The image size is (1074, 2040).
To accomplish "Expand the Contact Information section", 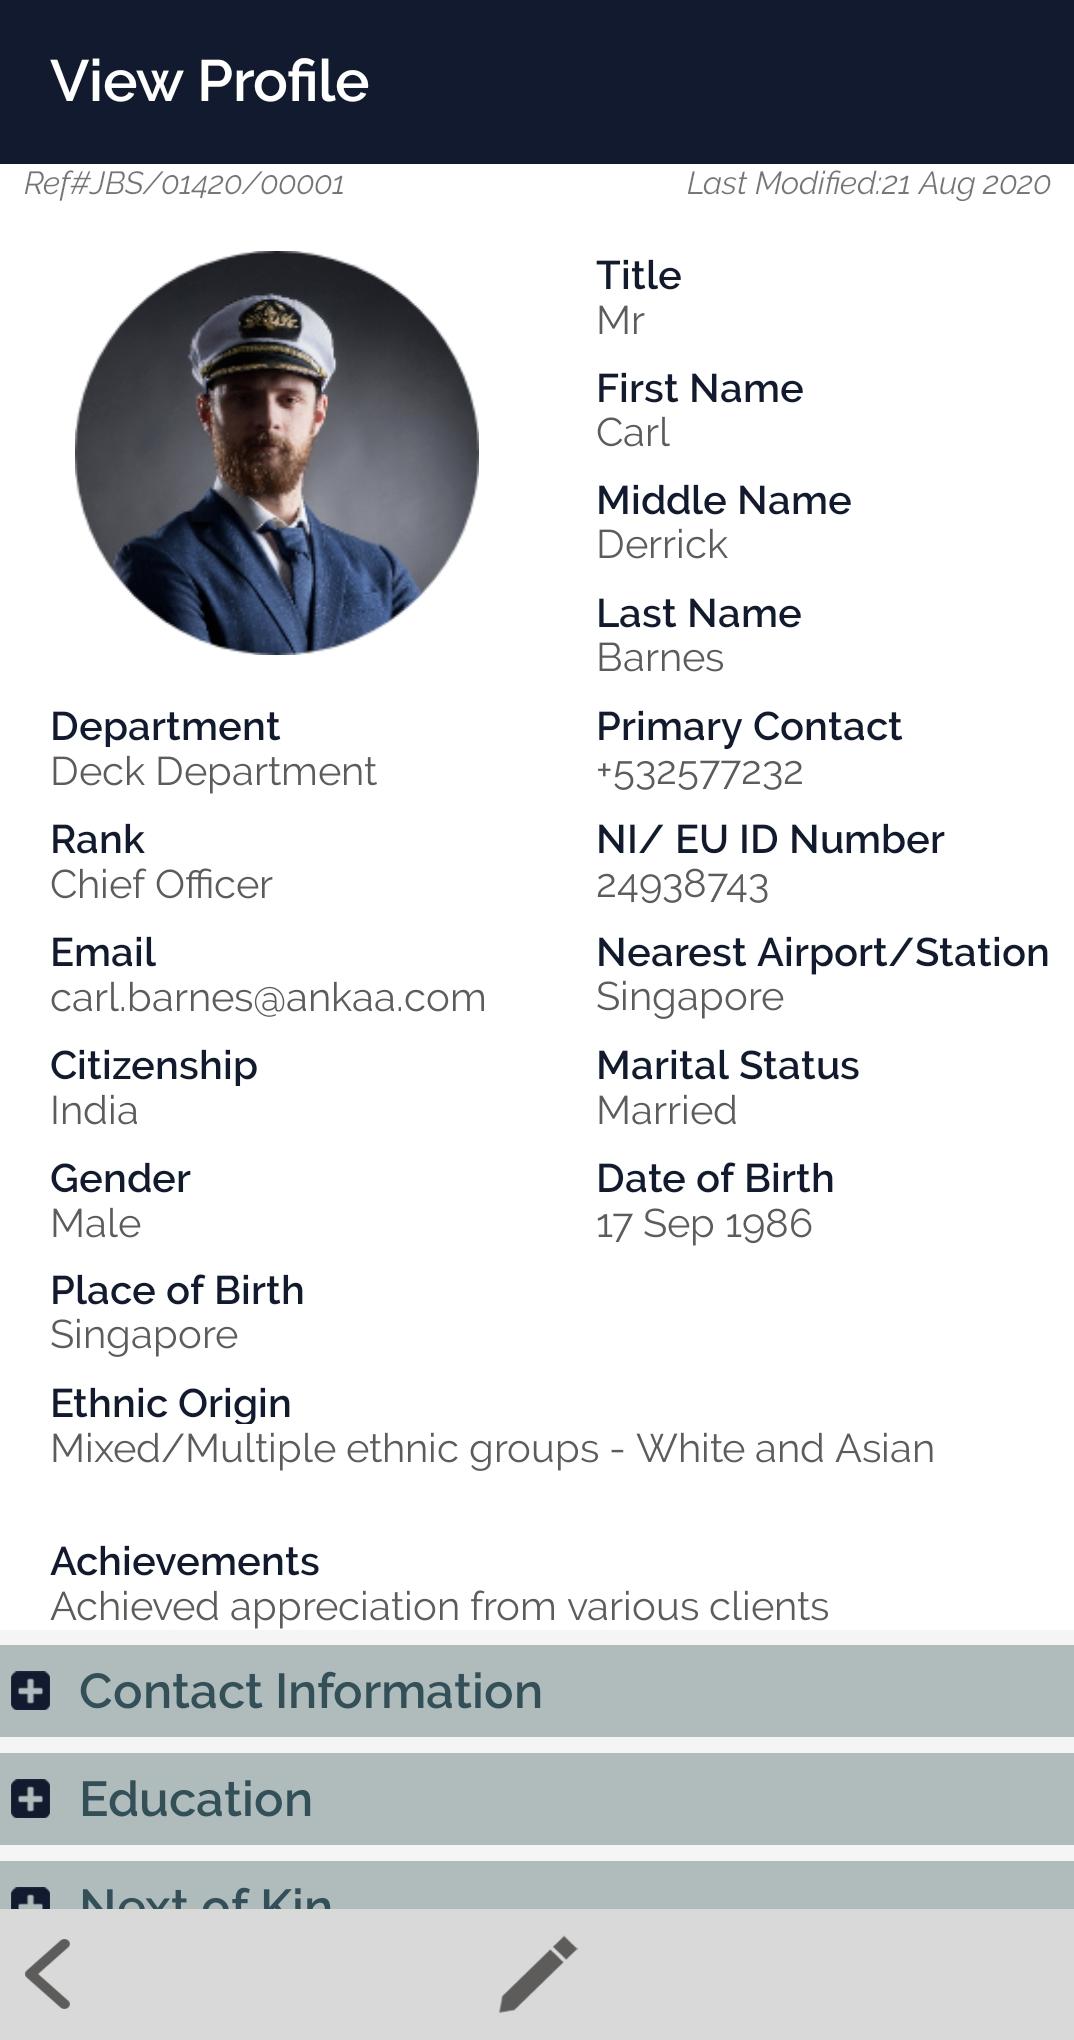I will 310,1691.
